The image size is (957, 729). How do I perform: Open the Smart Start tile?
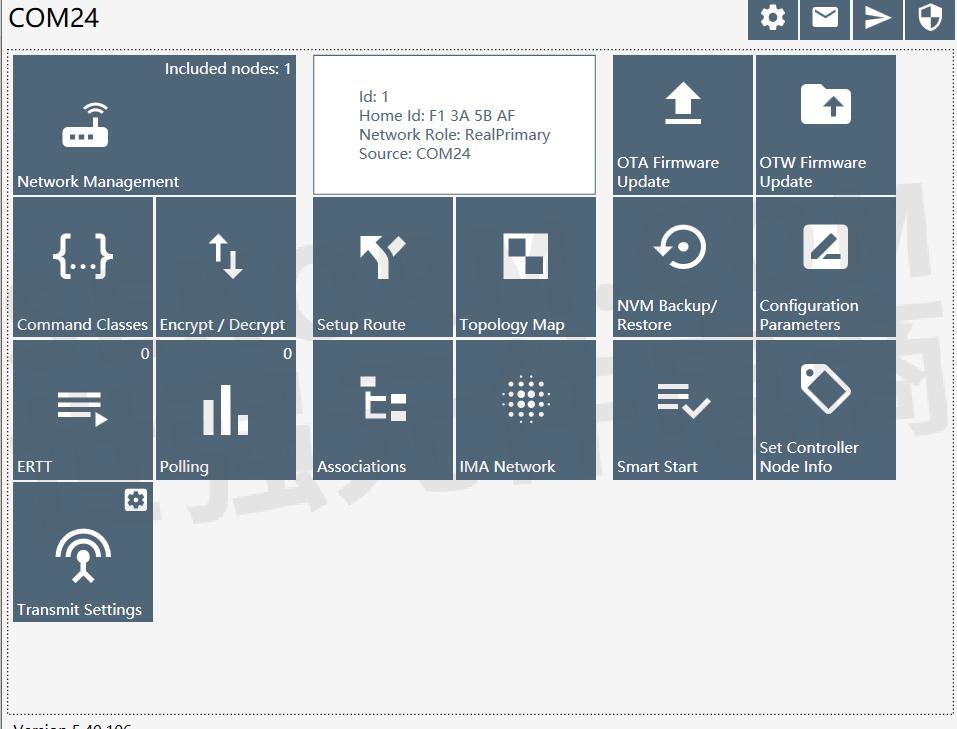(x=683, y=410)
